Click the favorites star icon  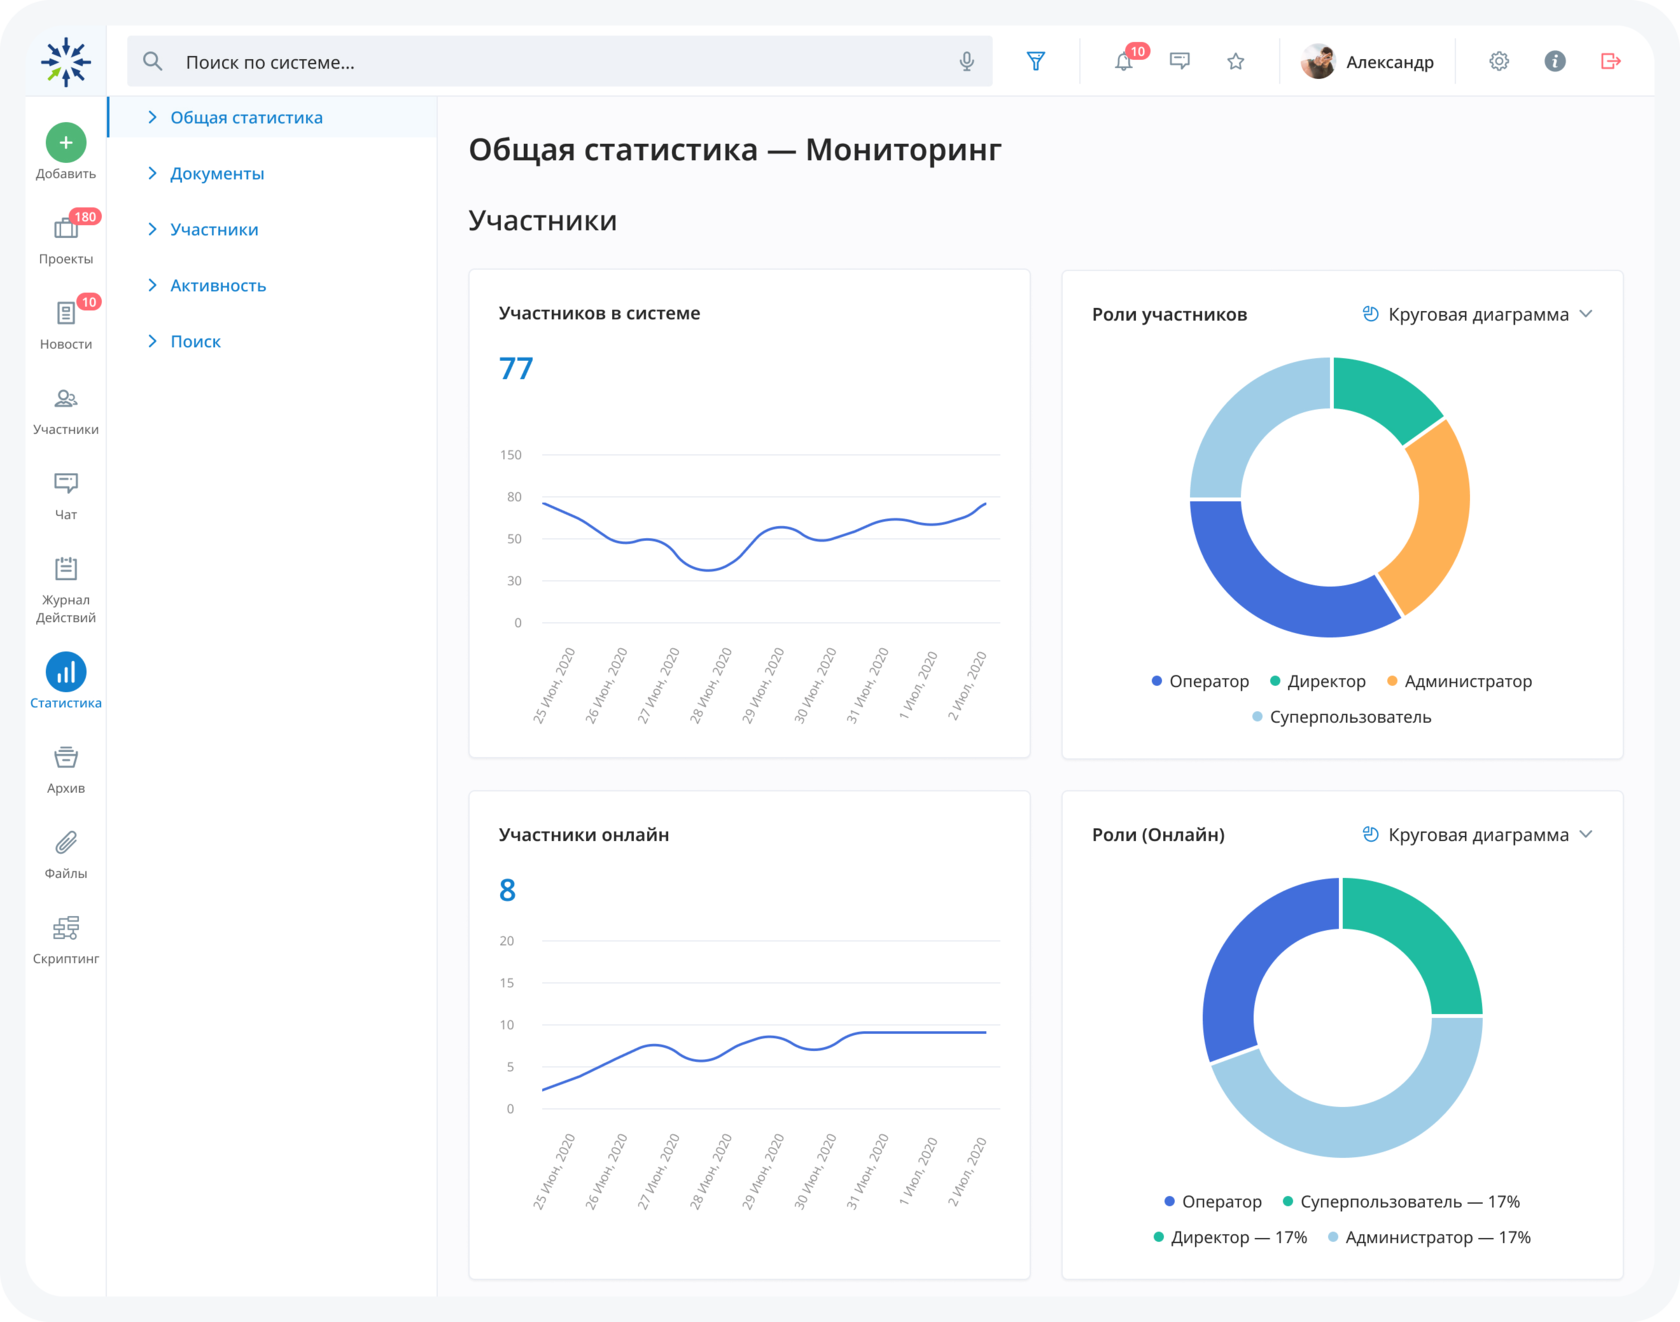(1236, 61)
